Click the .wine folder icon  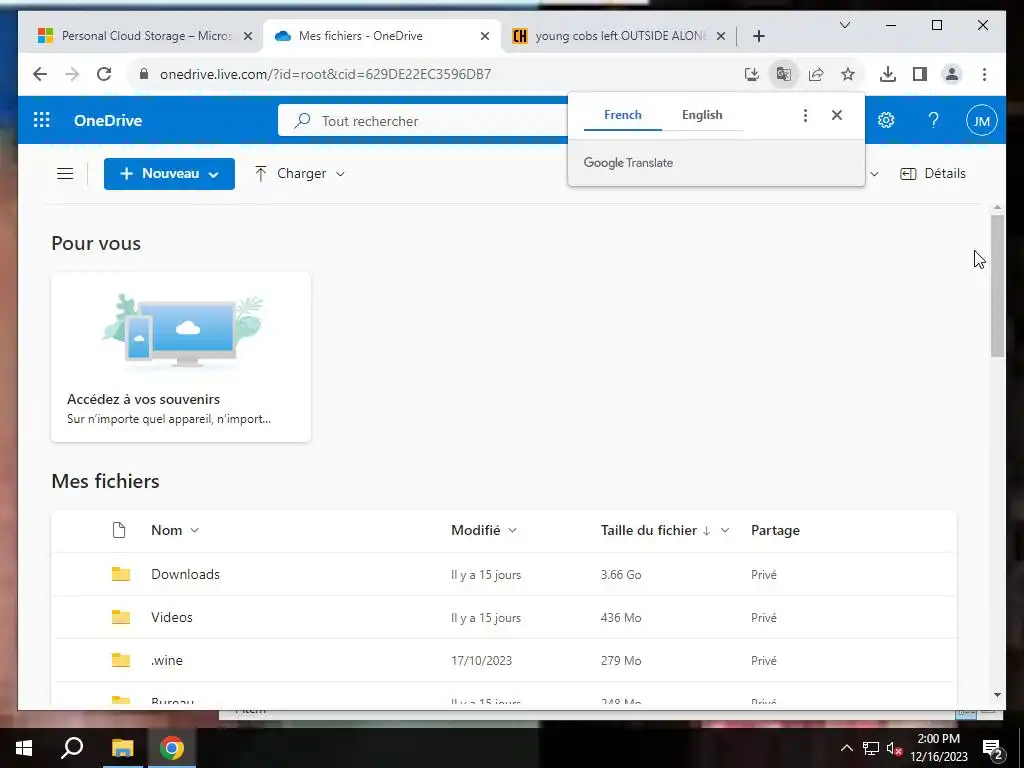pyautogui.click(x=121, y=660)
